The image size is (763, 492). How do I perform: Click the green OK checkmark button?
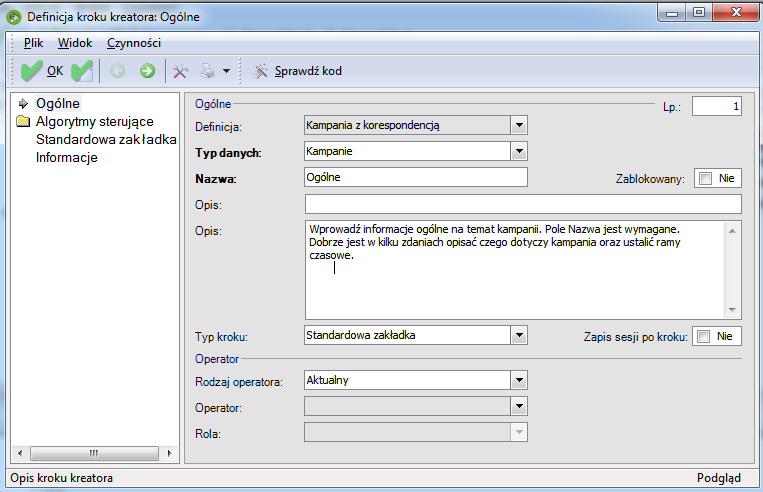pos(42,71)
